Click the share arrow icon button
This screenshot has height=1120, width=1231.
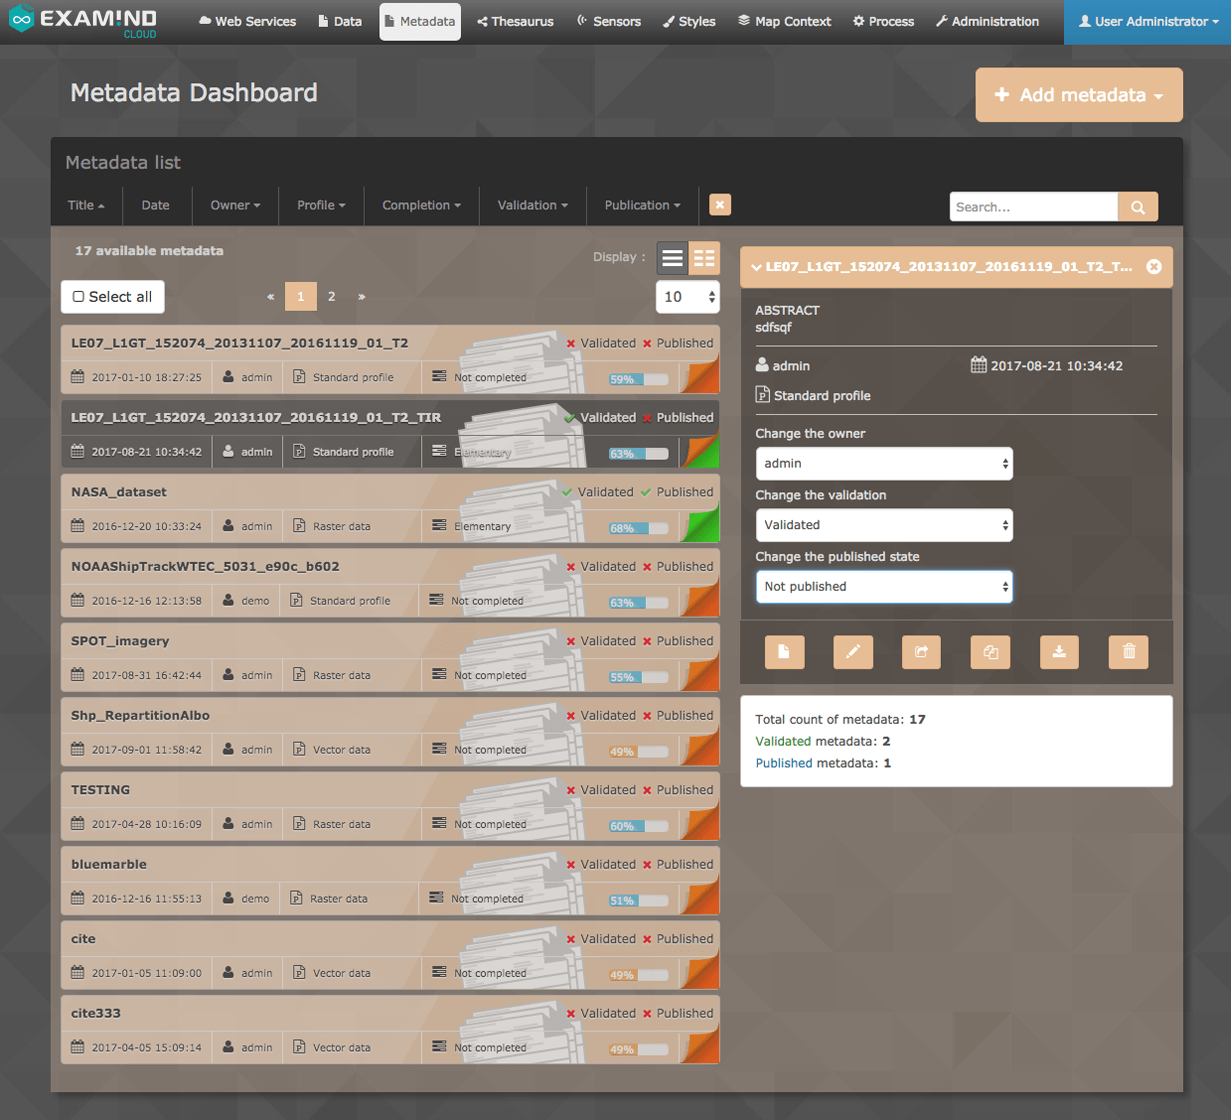[x=921, y=652]
